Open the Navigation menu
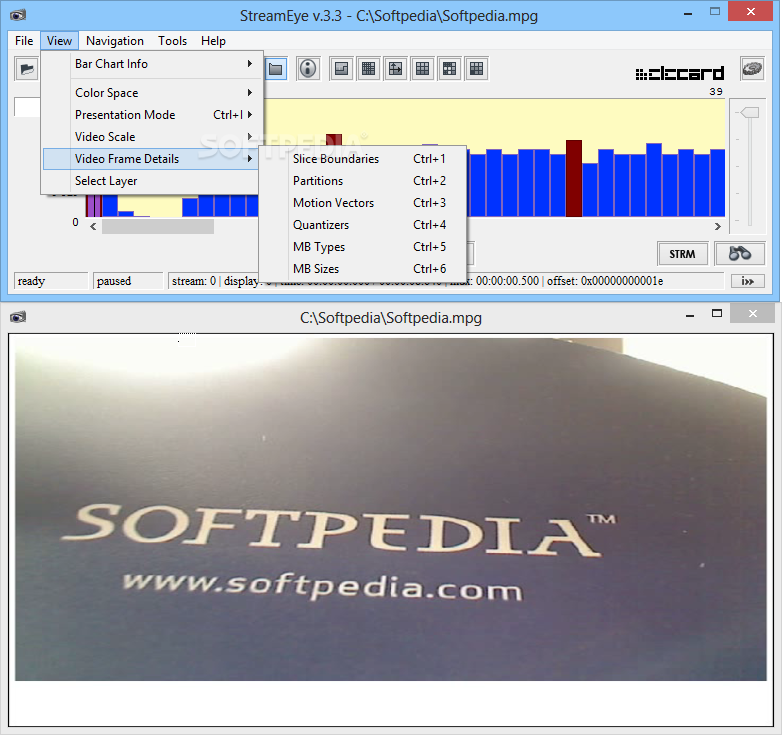This screenshot has height=735, width=782. 115,41
